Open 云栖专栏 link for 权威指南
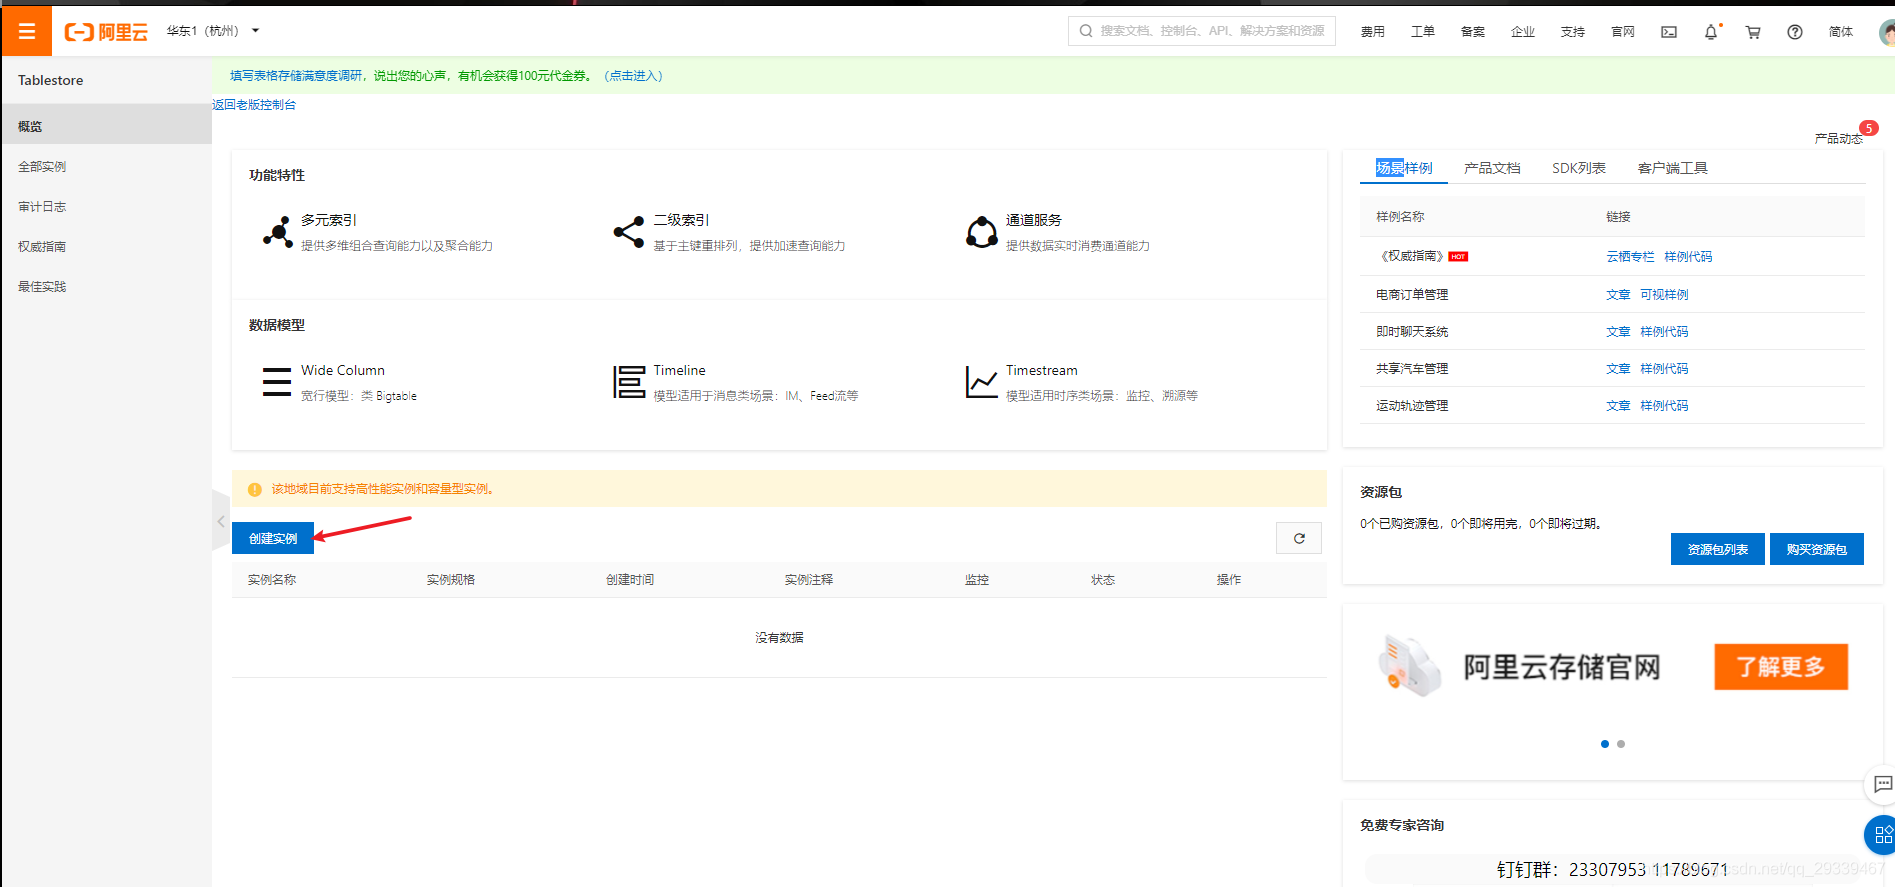This screenshot has width=1895, height=887. click(x=1630, y=257)
